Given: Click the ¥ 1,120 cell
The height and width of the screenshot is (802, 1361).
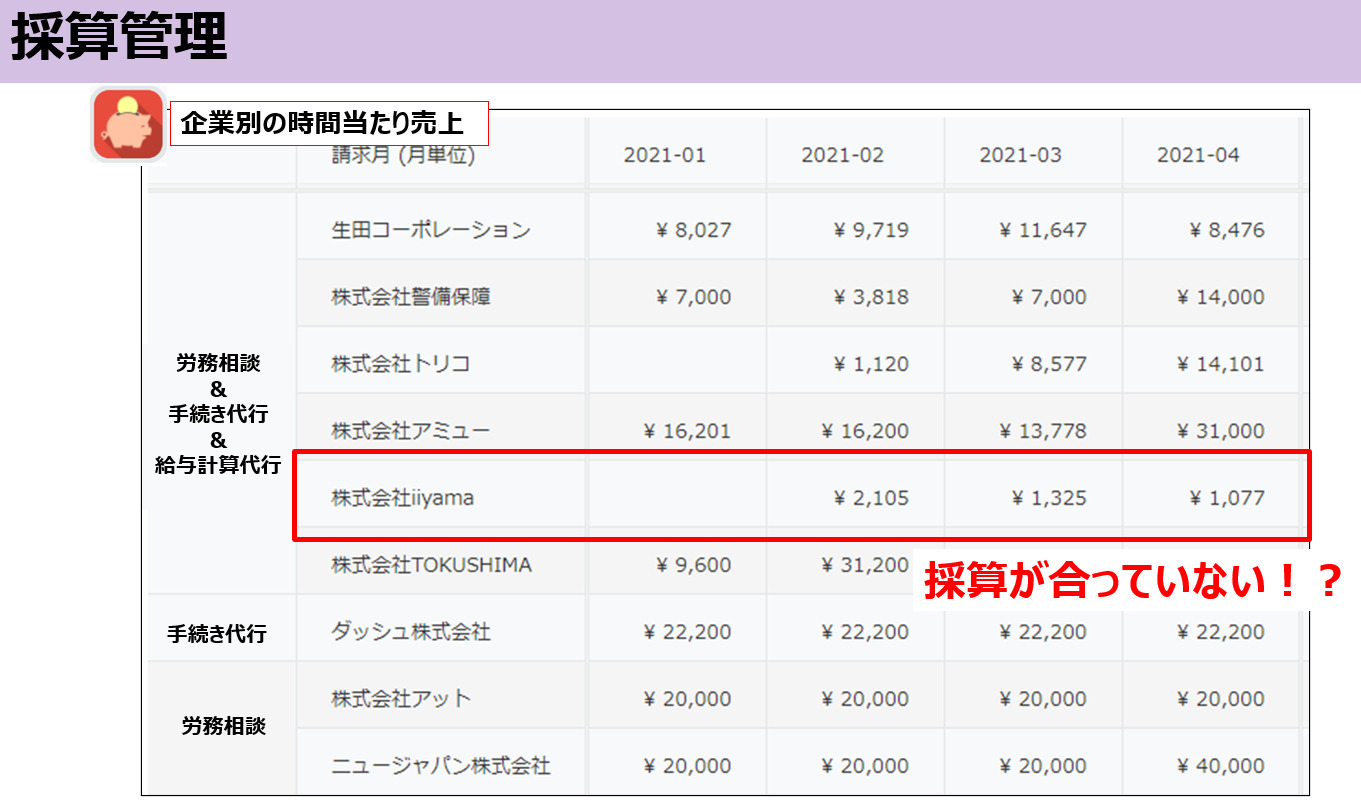Looking at the screenshot, I should pyautogui.click(x=871, y=364).
